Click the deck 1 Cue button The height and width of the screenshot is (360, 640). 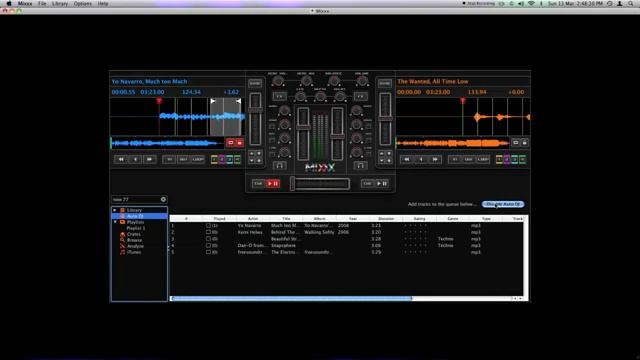pos(258,184)
